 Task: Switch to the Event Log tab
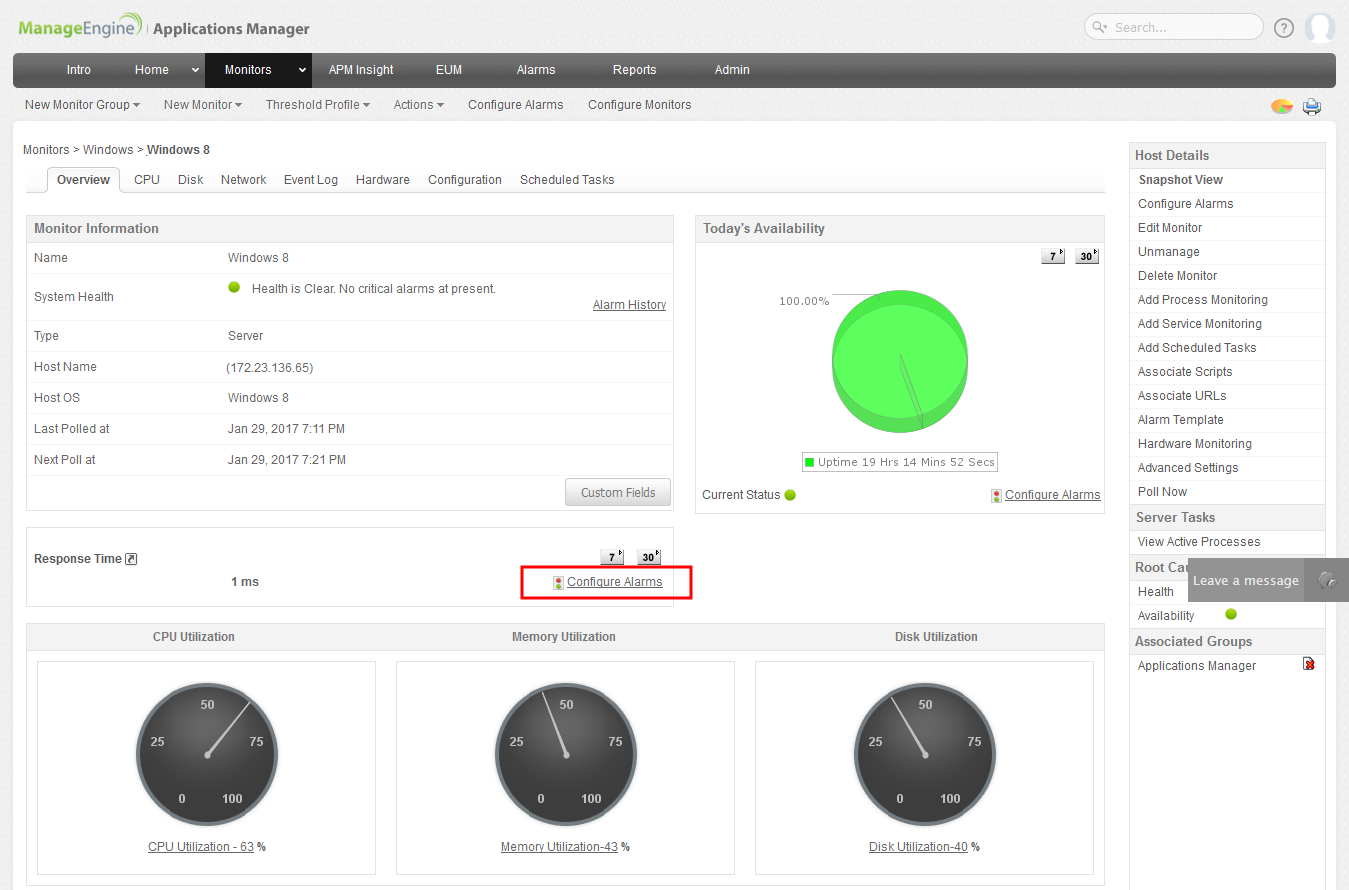click(311, 180)
